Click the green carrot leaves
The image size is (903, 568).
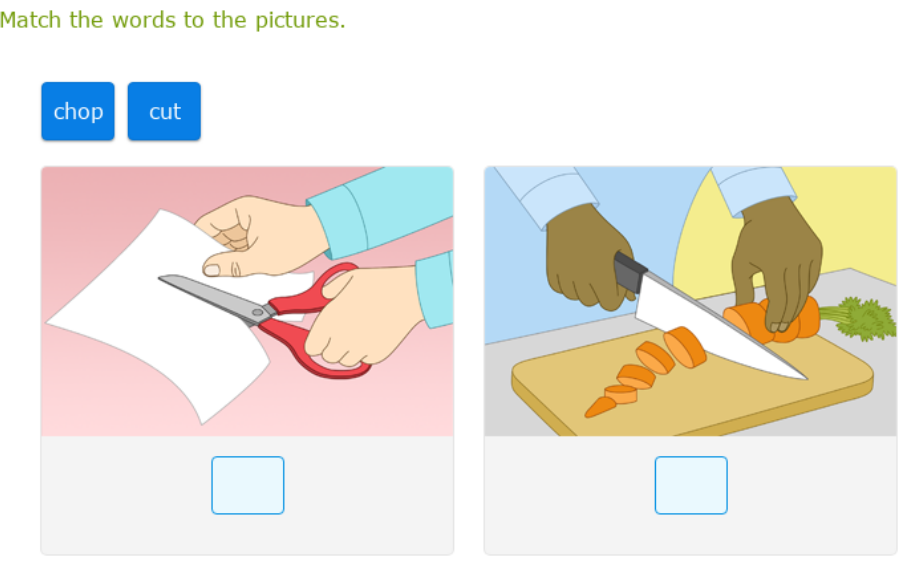(862, 316)
